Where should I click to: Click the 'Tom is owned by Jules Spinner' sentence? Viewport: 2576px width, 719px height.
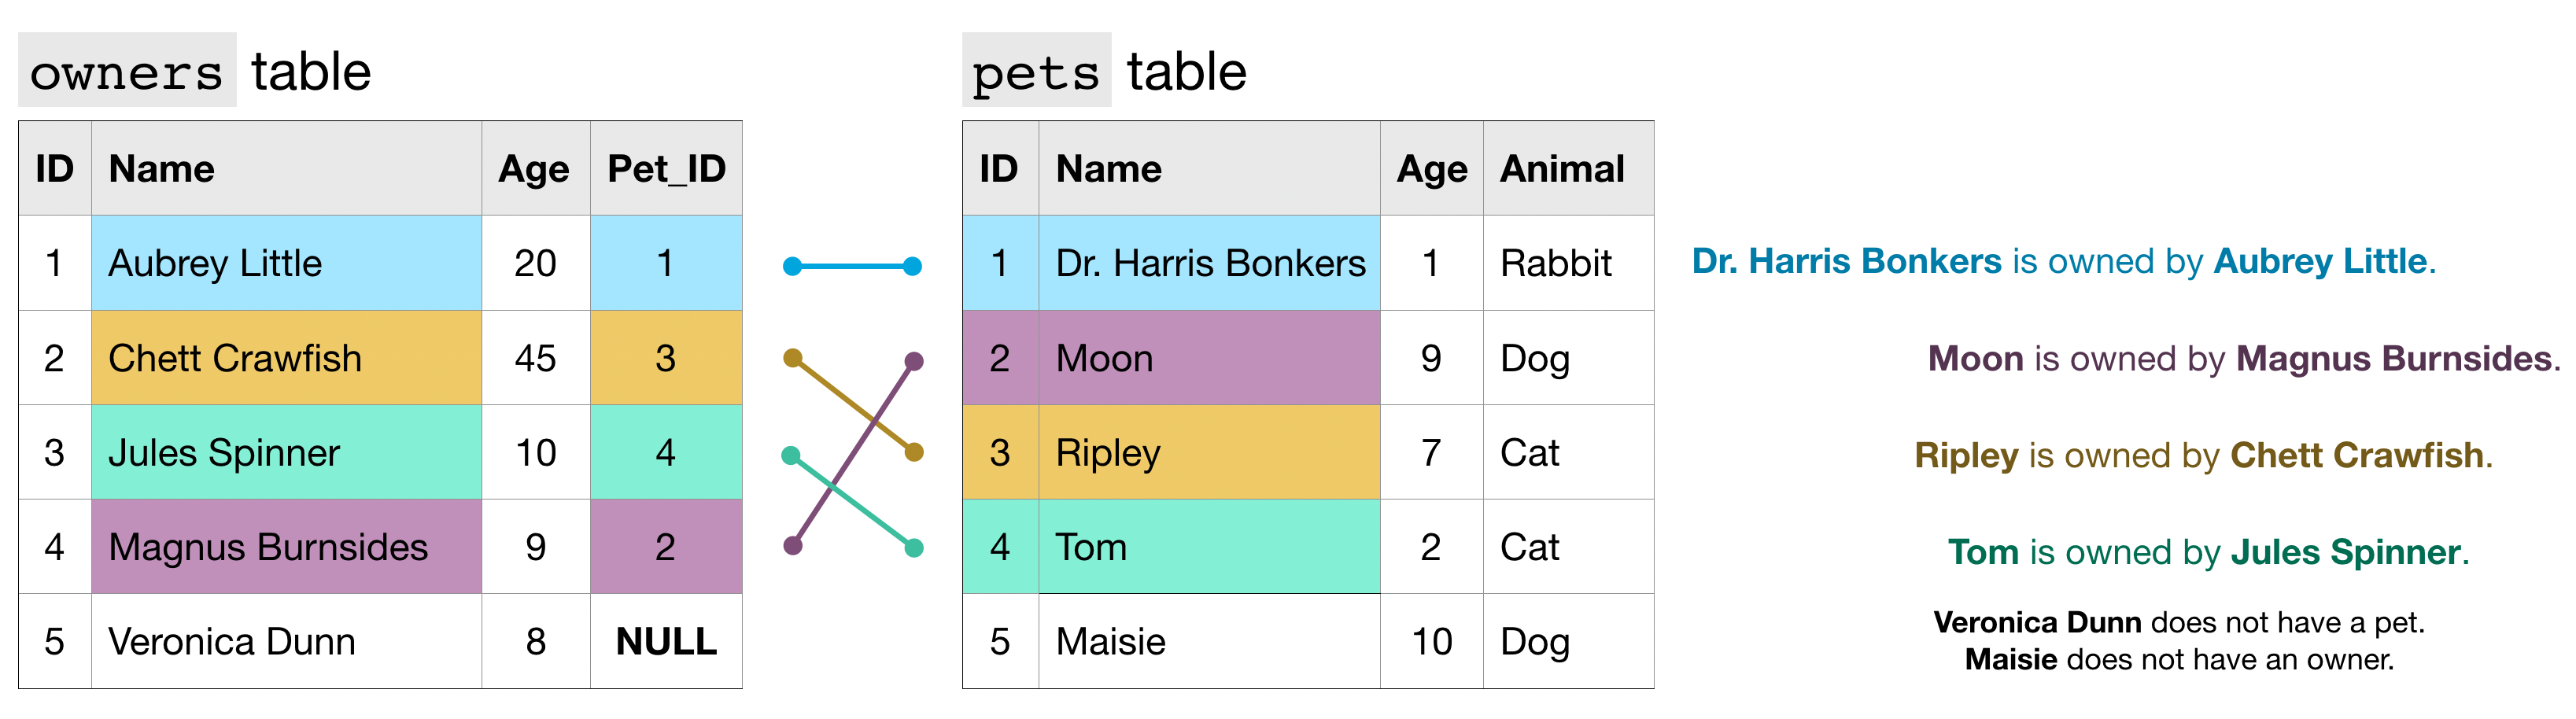[2208, 552]
